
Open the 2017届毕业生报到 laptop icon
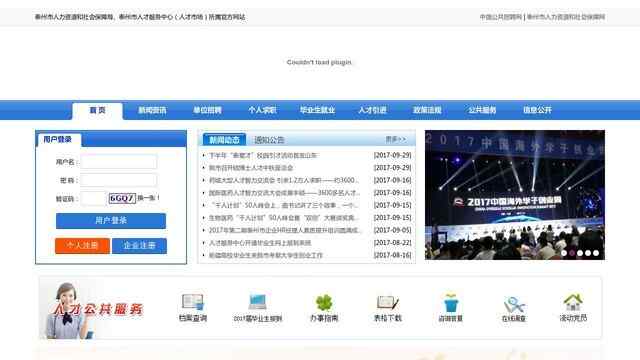tap(258, 308)
